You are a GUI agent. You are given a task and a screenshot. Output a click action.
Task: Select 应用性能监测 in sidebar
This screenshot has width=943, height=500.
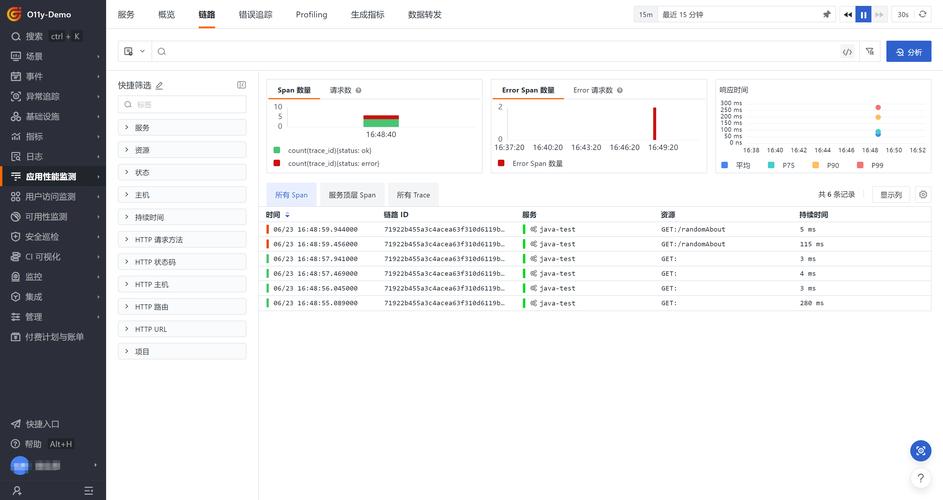click(x=53, y=176)
